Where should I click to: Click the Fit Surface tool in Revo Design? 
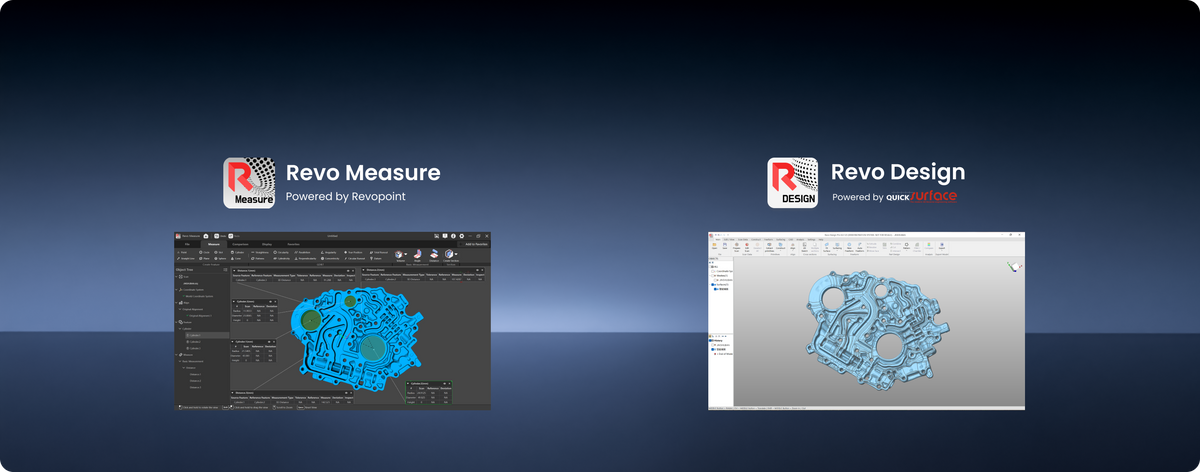point(826,246)
